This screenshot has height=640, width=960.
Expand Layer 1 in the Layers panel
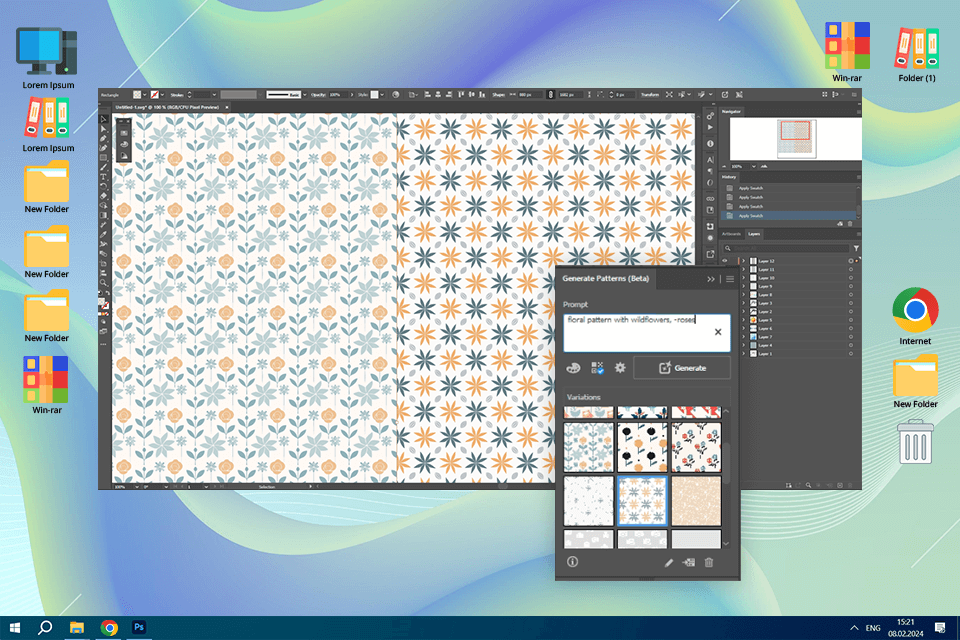(743, 353)
